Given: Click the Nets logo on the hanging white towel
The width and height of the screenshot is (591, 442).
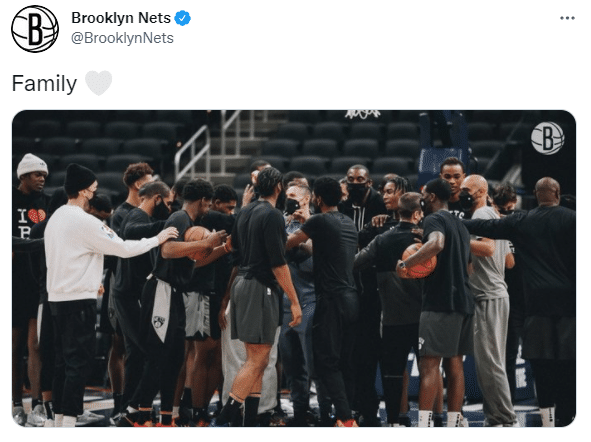Looking at the screenshot, I should pyautogui.click(x=159, y=322).
